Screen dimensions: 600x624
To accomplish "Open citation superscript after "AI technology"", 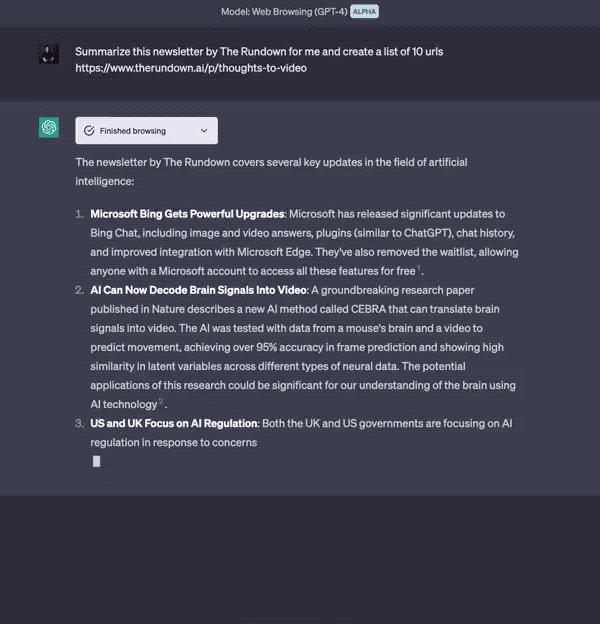I will 161,402.
